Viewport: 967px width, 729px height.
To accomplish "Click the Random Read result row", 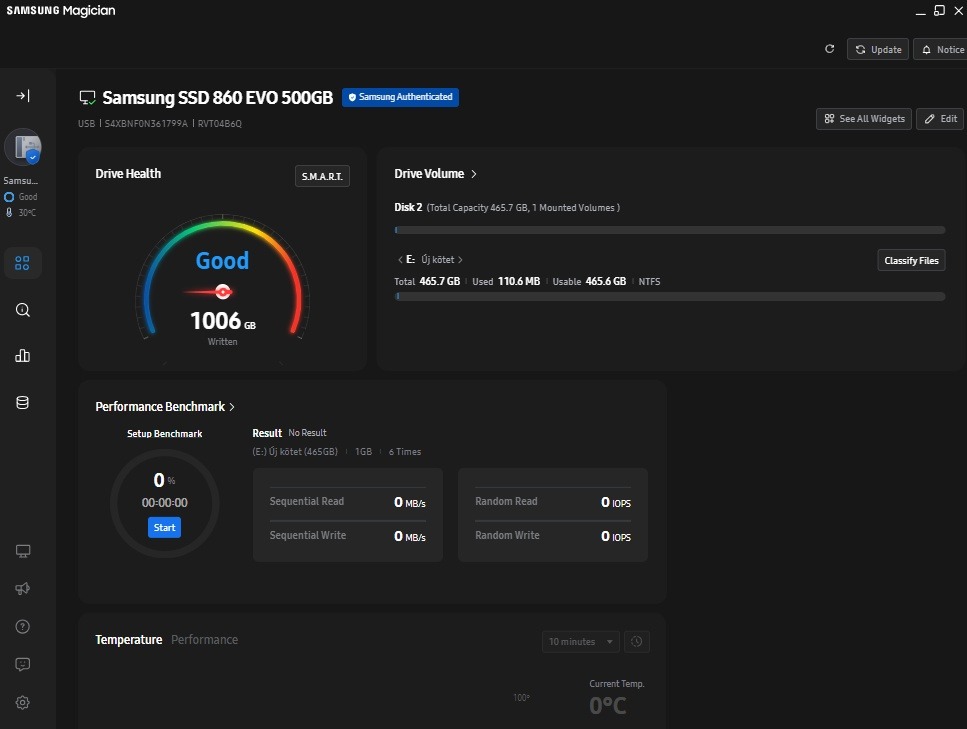I will 553,502.
